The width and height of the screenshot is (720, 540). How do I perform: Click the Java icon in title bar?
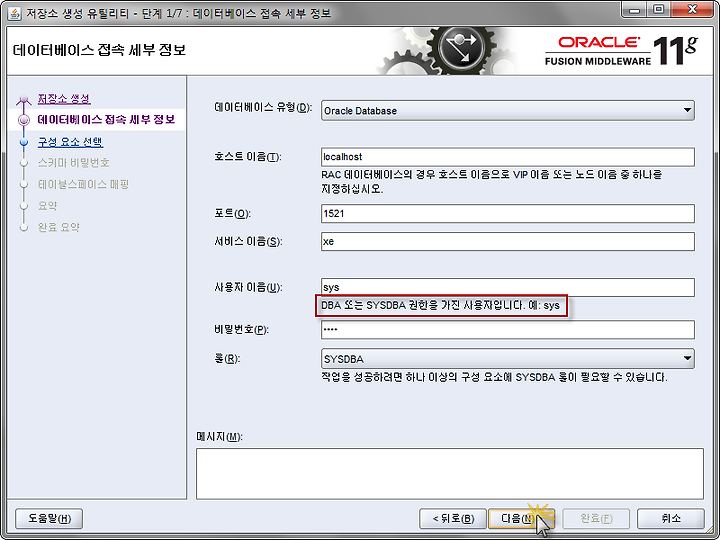(x=15, y=13)
